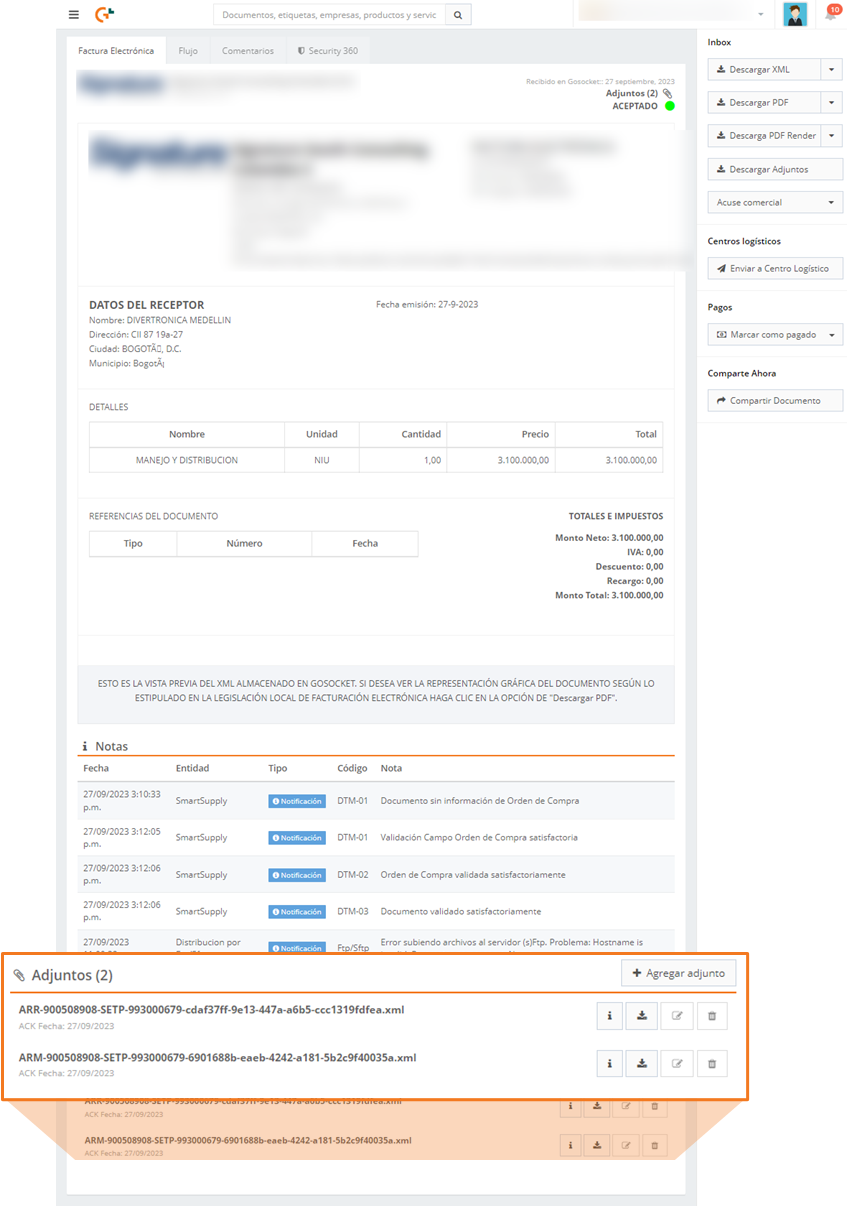Click the Notas info icon heading
The width and height of the screenshot is (847, 1206).
click(85, 747)
